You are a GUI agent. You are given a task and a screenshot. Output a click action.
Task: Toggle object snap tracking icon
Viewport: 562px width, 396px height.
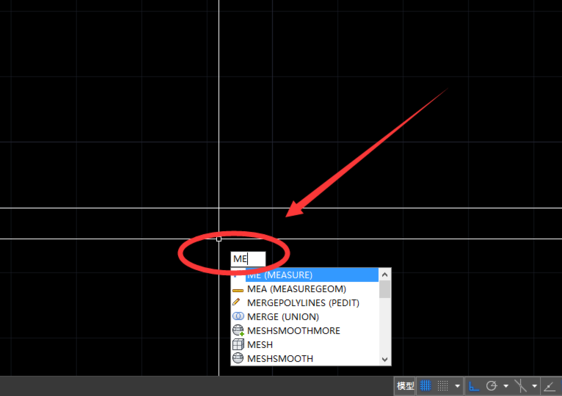pyautogui.click(x=549, y=386)
